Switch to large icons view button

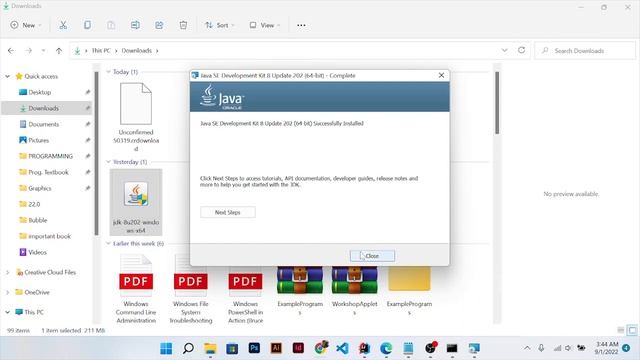(x=633, y=330)
